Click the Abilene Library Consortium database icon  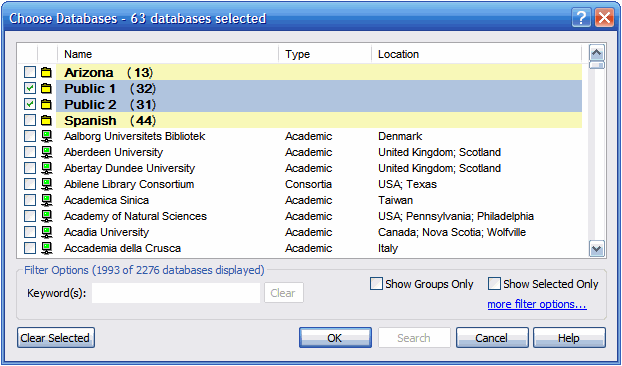coord(47,184)
